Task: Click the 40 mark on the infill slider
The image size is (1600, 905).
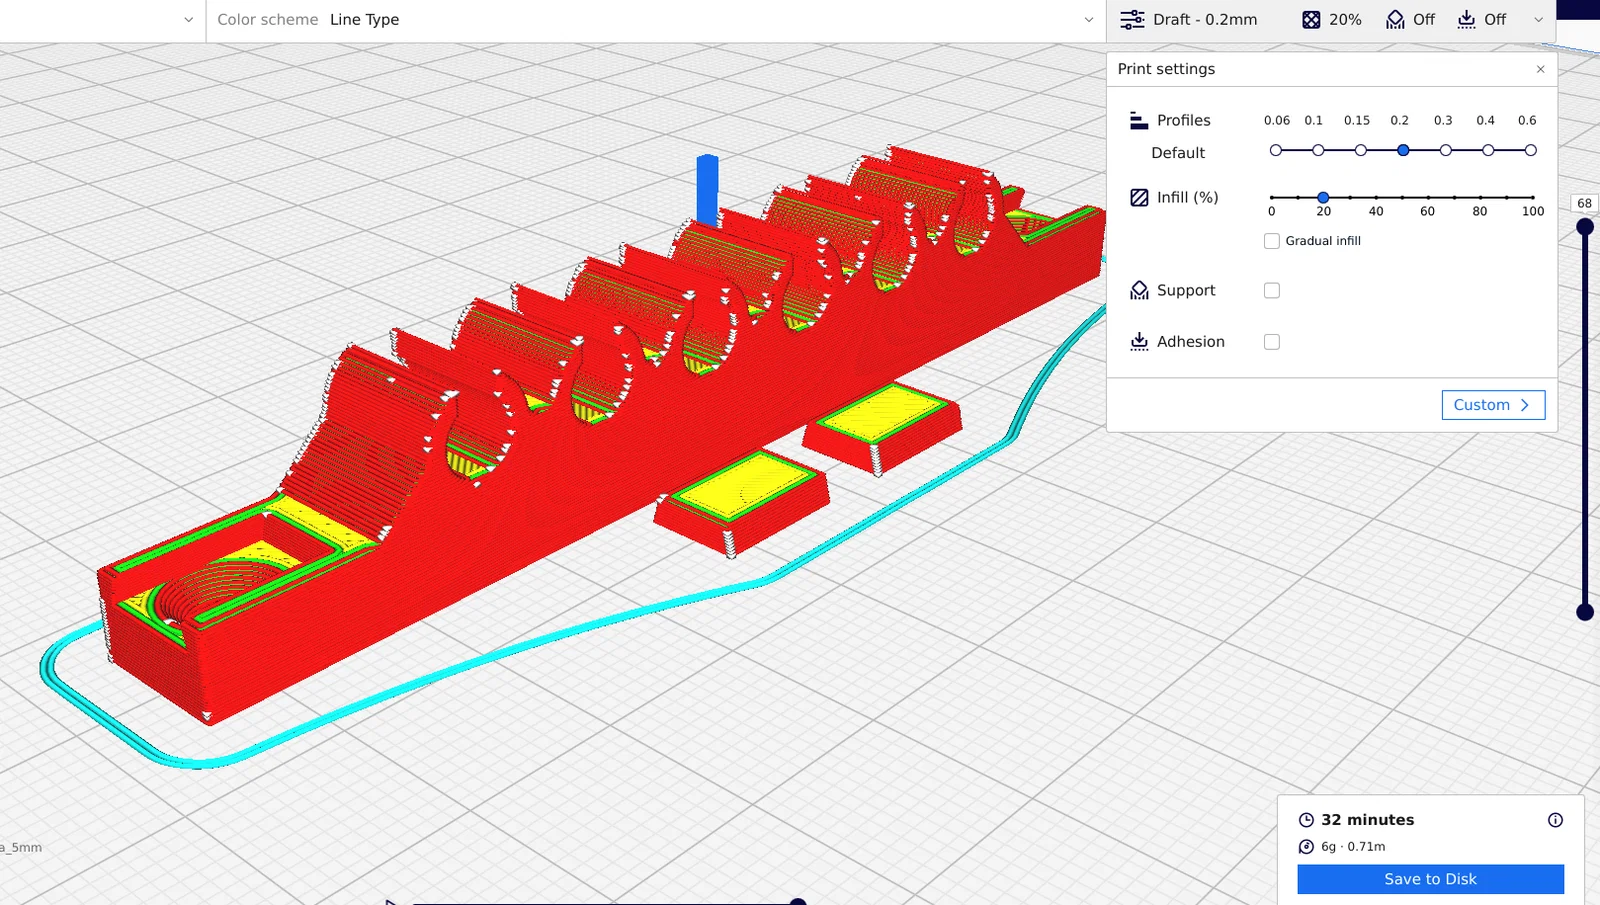Action: pyautogui.click(x=1376, y=198)
